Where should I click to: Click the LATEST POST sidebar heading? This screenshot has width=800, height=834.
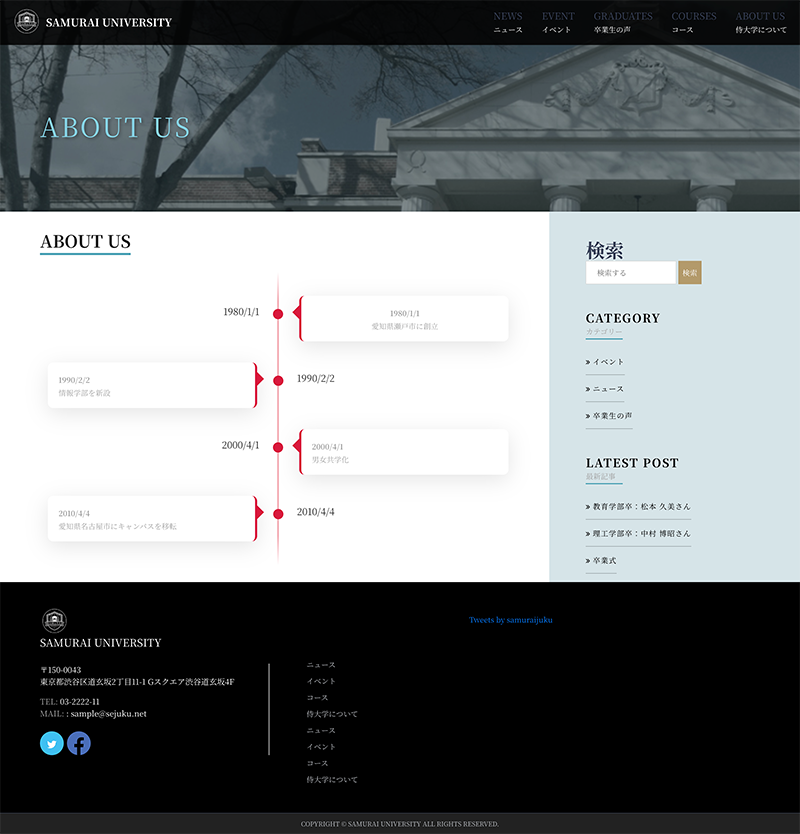(x=632, y=463)
